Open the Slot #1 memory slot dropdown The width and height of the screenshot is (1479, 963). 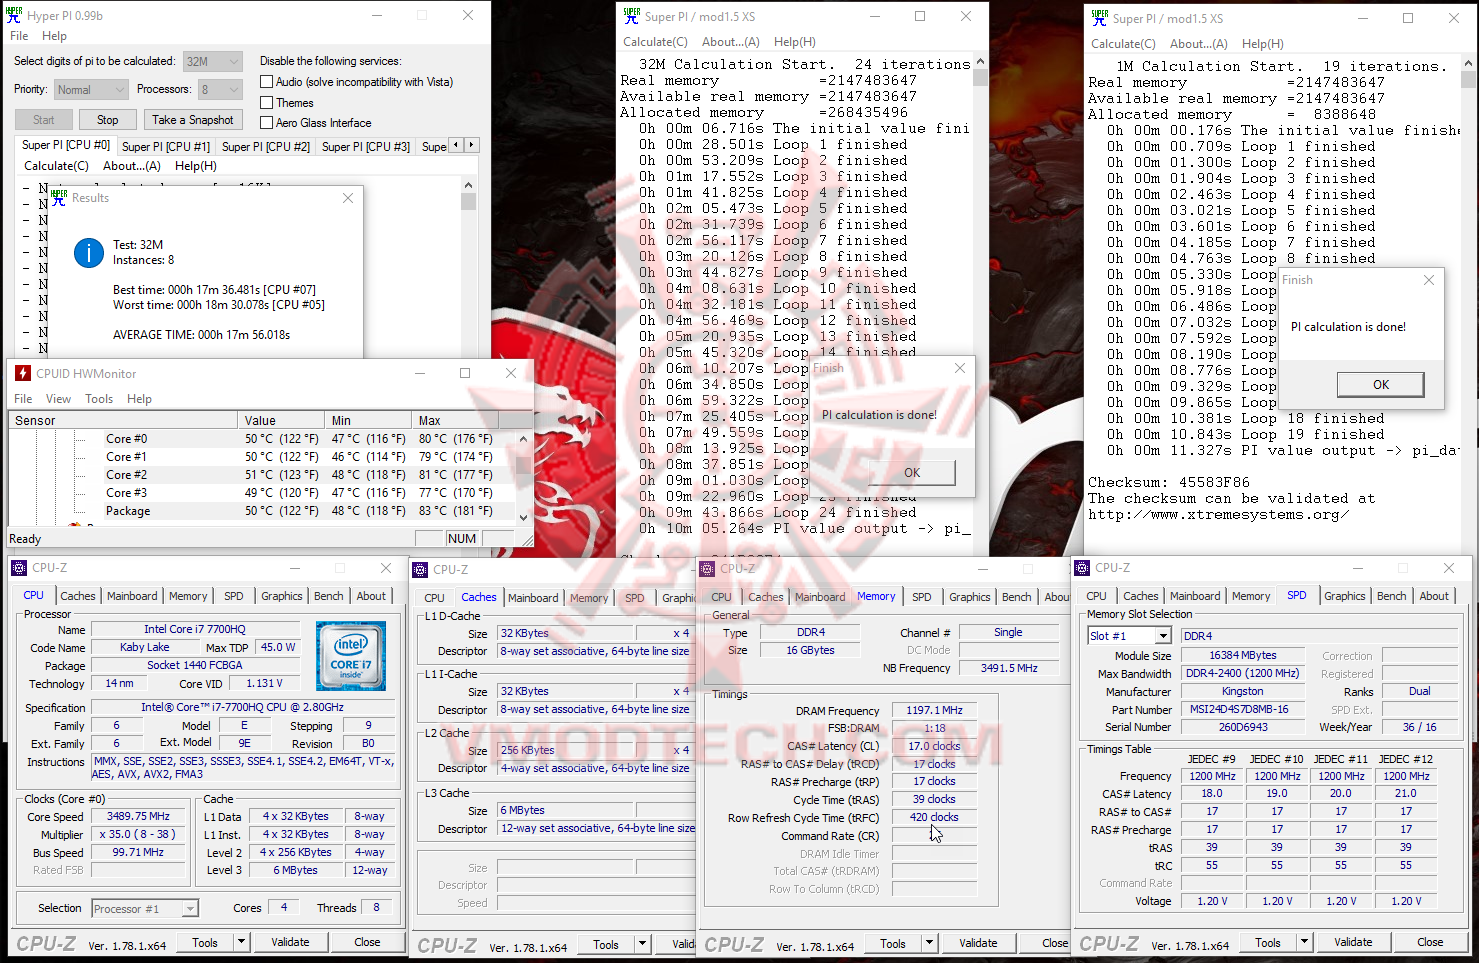1129,636
